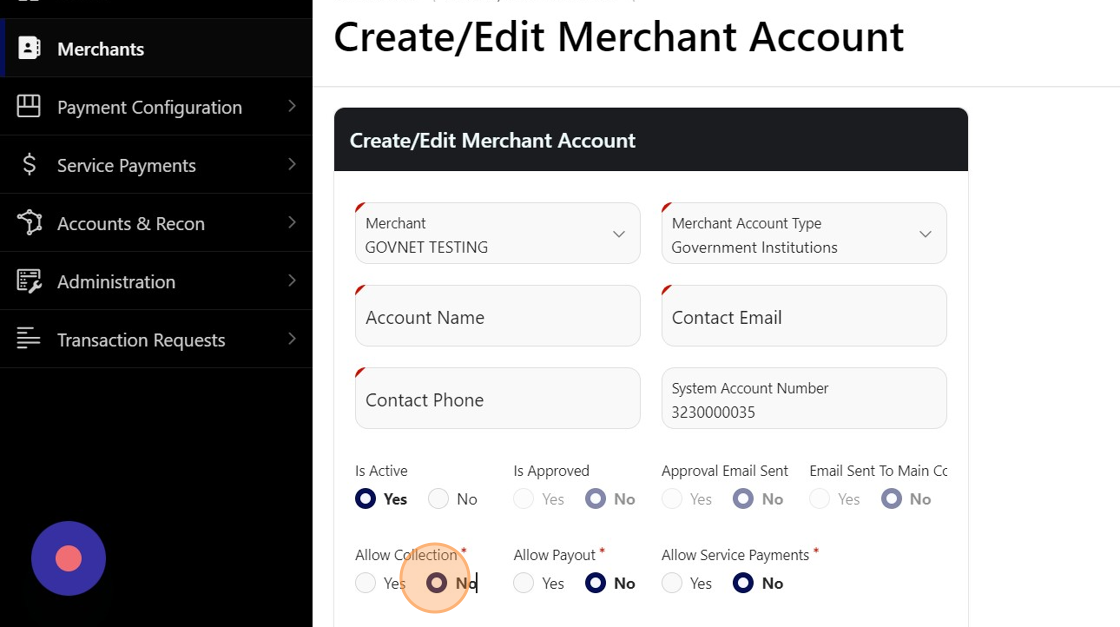The height and width of the screenshot is (627, 1120).
Task: Click the Account Name field
Action: [497, 317]
